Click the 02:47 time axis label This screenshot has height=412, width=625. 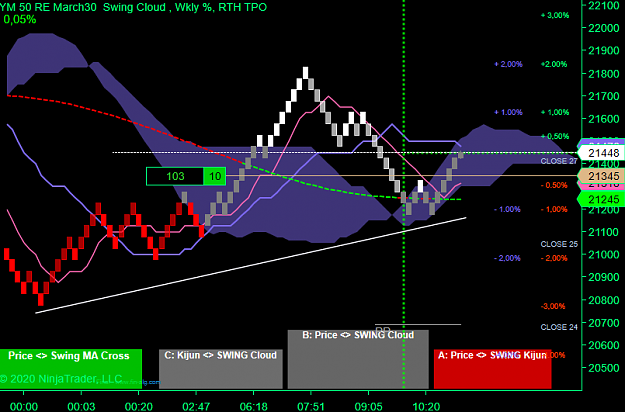(x=196, y=407)
